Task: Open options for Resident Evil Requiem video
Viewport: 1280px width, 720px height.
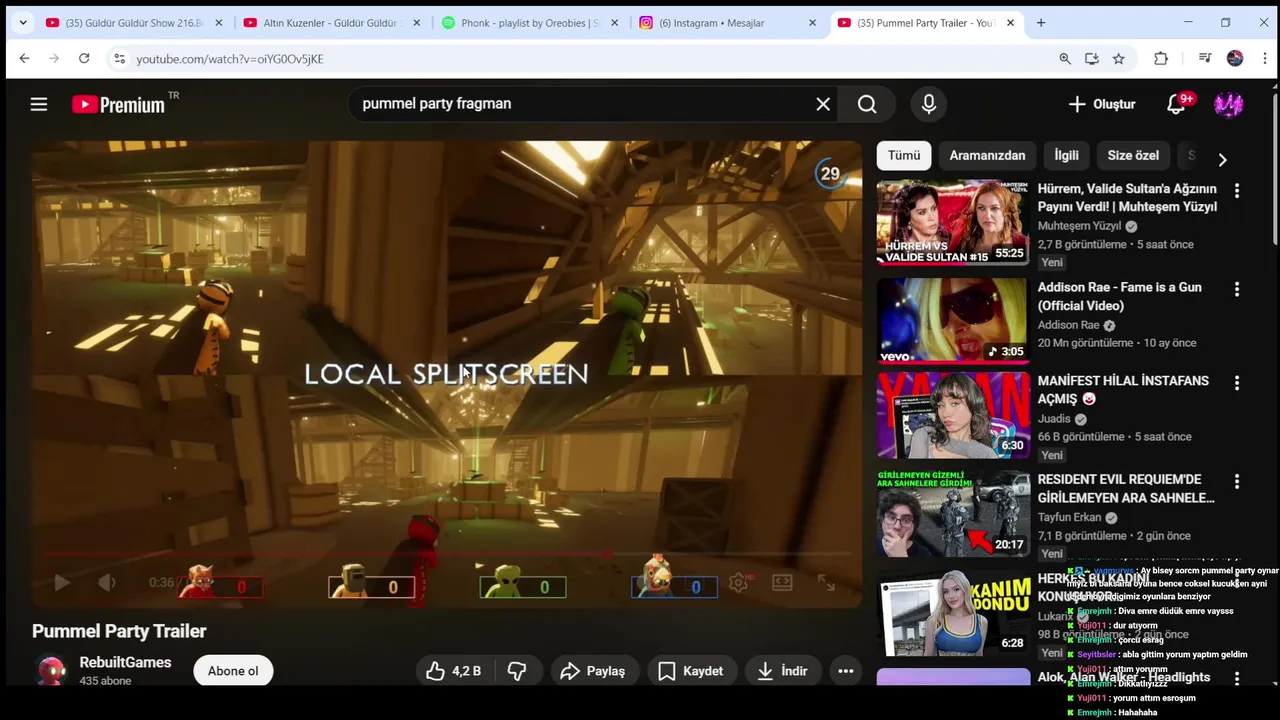Action: click(1237, 481)
